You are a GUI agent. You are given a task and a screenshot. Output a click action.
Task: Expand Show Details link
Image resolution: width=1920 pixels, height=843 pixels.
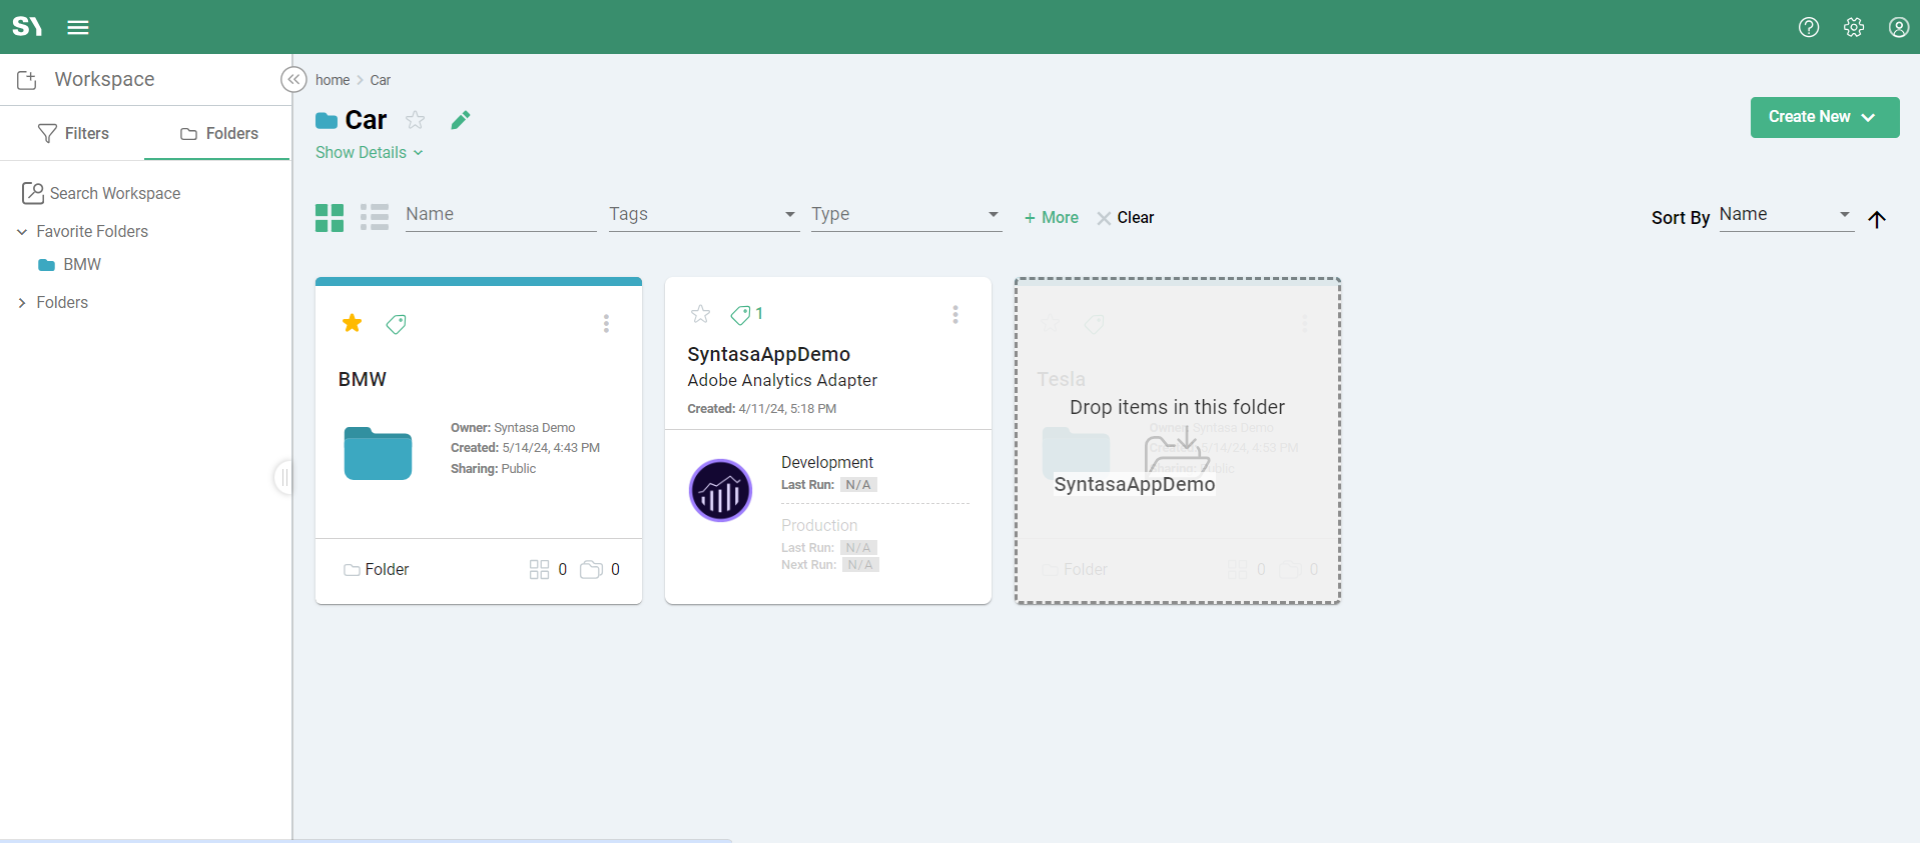pyautogui.click(x=369, y=152)
